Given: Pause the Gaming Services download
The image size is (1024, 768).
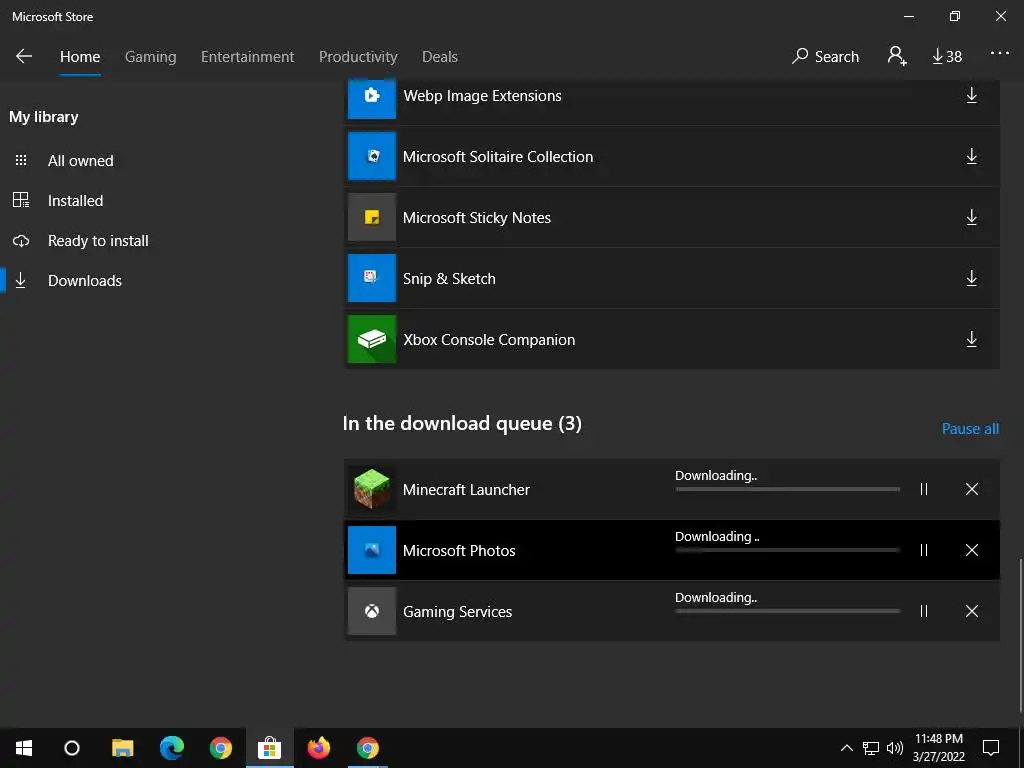Looking at the screenshot, I should coord(924,611).
